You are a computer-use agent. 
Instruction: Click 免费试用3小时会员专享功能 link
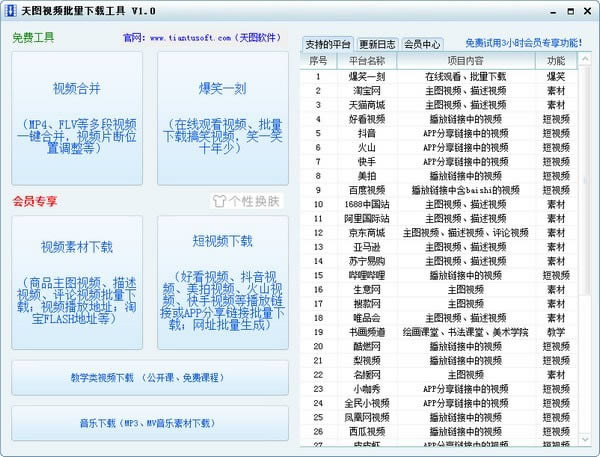(x=523, y=43)
